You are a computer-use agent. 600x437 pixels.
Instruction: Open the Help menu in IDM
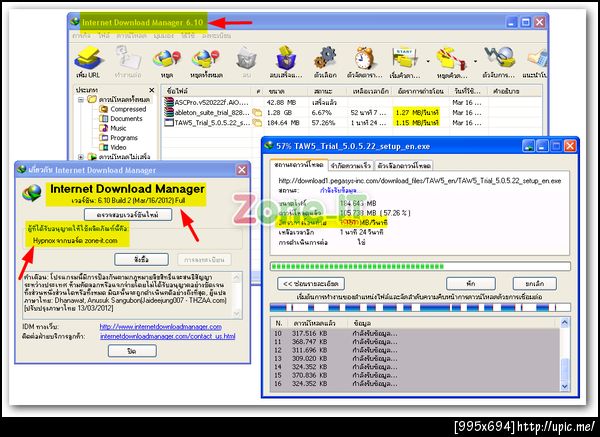pos(188,36)
